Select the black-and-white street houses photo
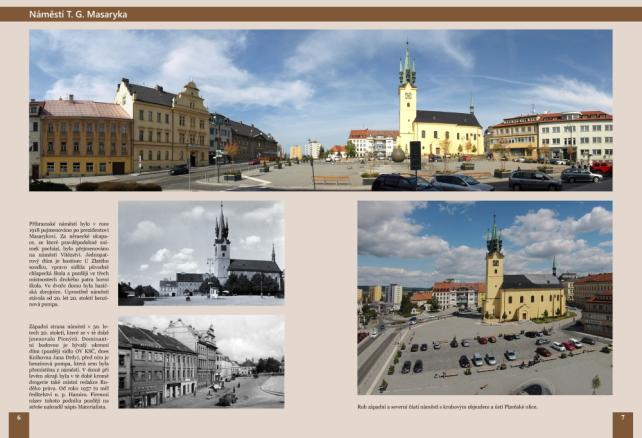This screenshot has width=642, height=438. tap(200, 361)
